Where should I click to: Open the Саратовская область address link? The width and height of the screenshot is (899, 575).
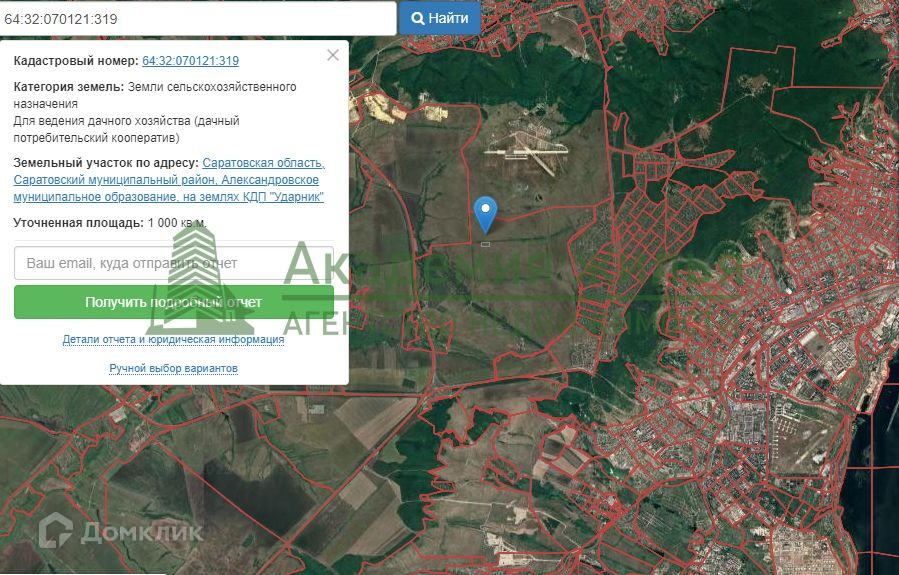(x=169, y=180)
